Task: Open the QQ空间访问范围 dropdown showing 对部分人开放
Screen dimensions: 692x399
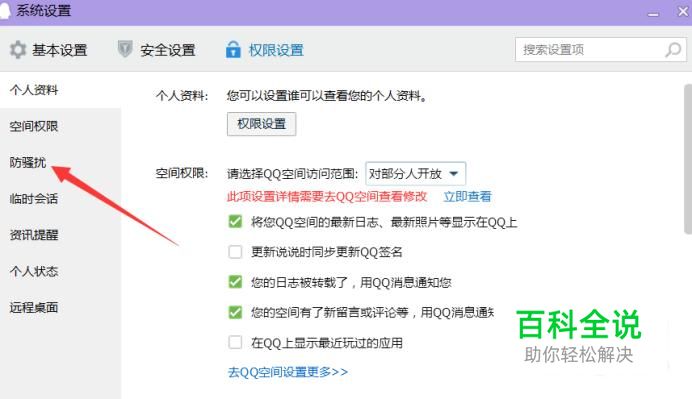Action: (x=415, y=173)
